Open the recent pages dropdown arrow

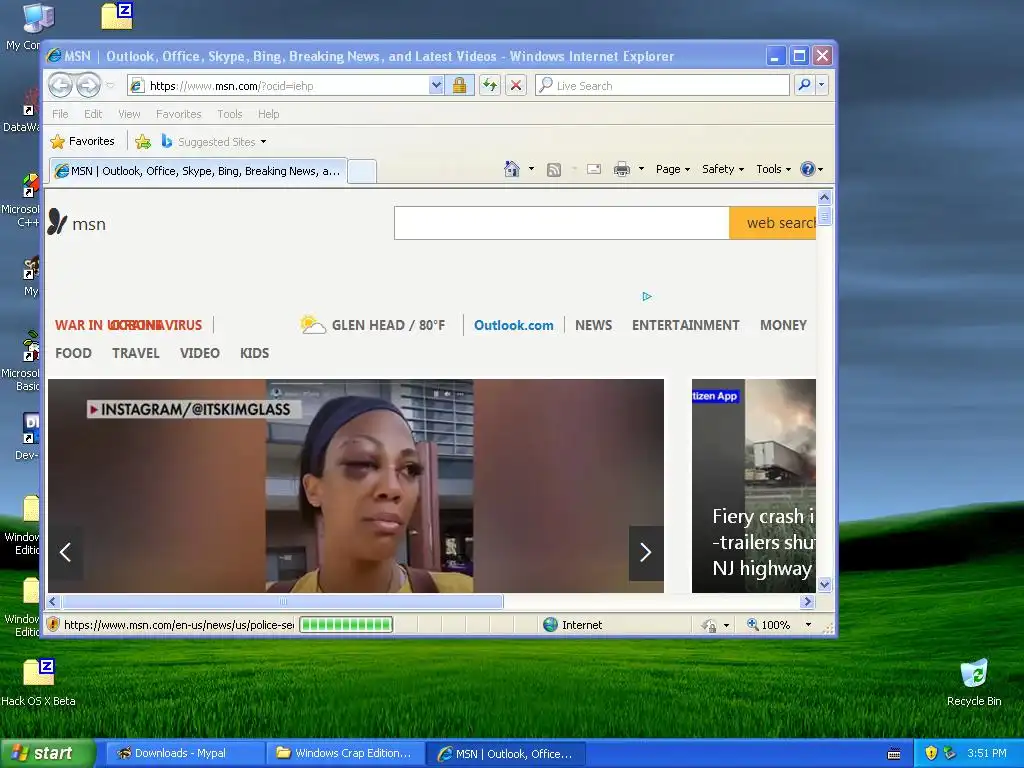[110, 85]
